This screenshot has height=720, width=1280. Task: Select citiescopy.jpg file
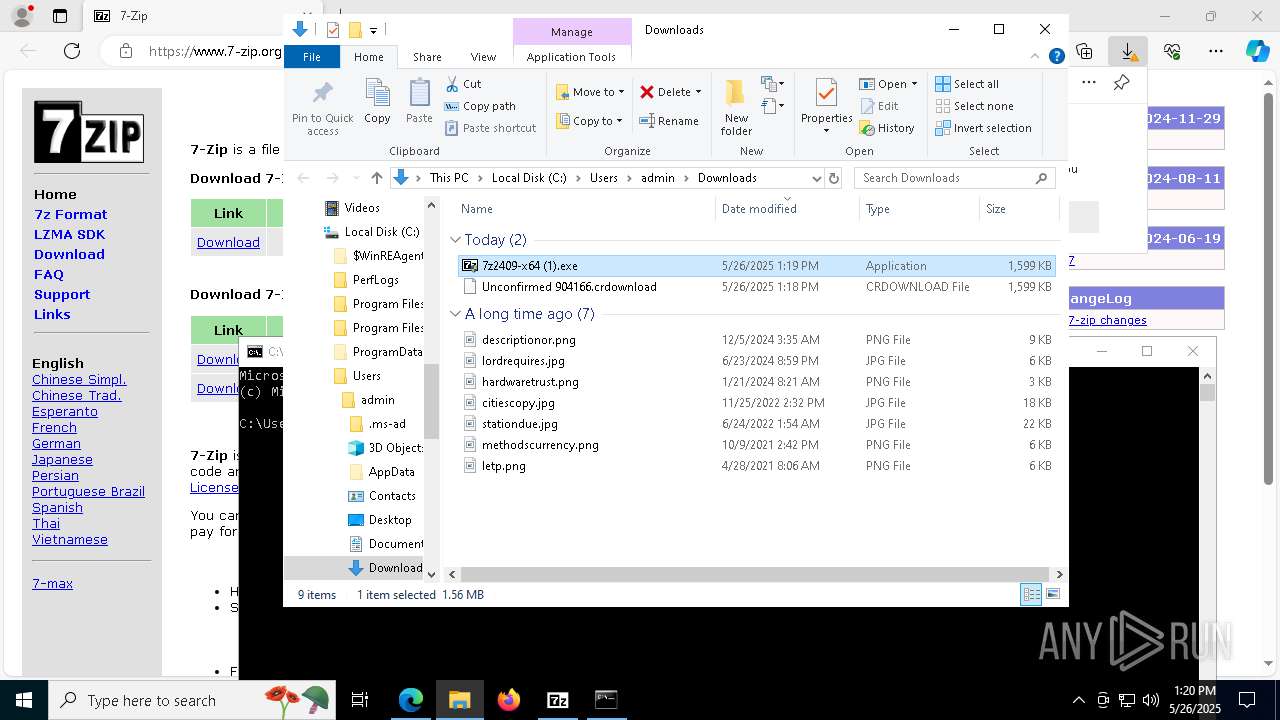[756, 403]
